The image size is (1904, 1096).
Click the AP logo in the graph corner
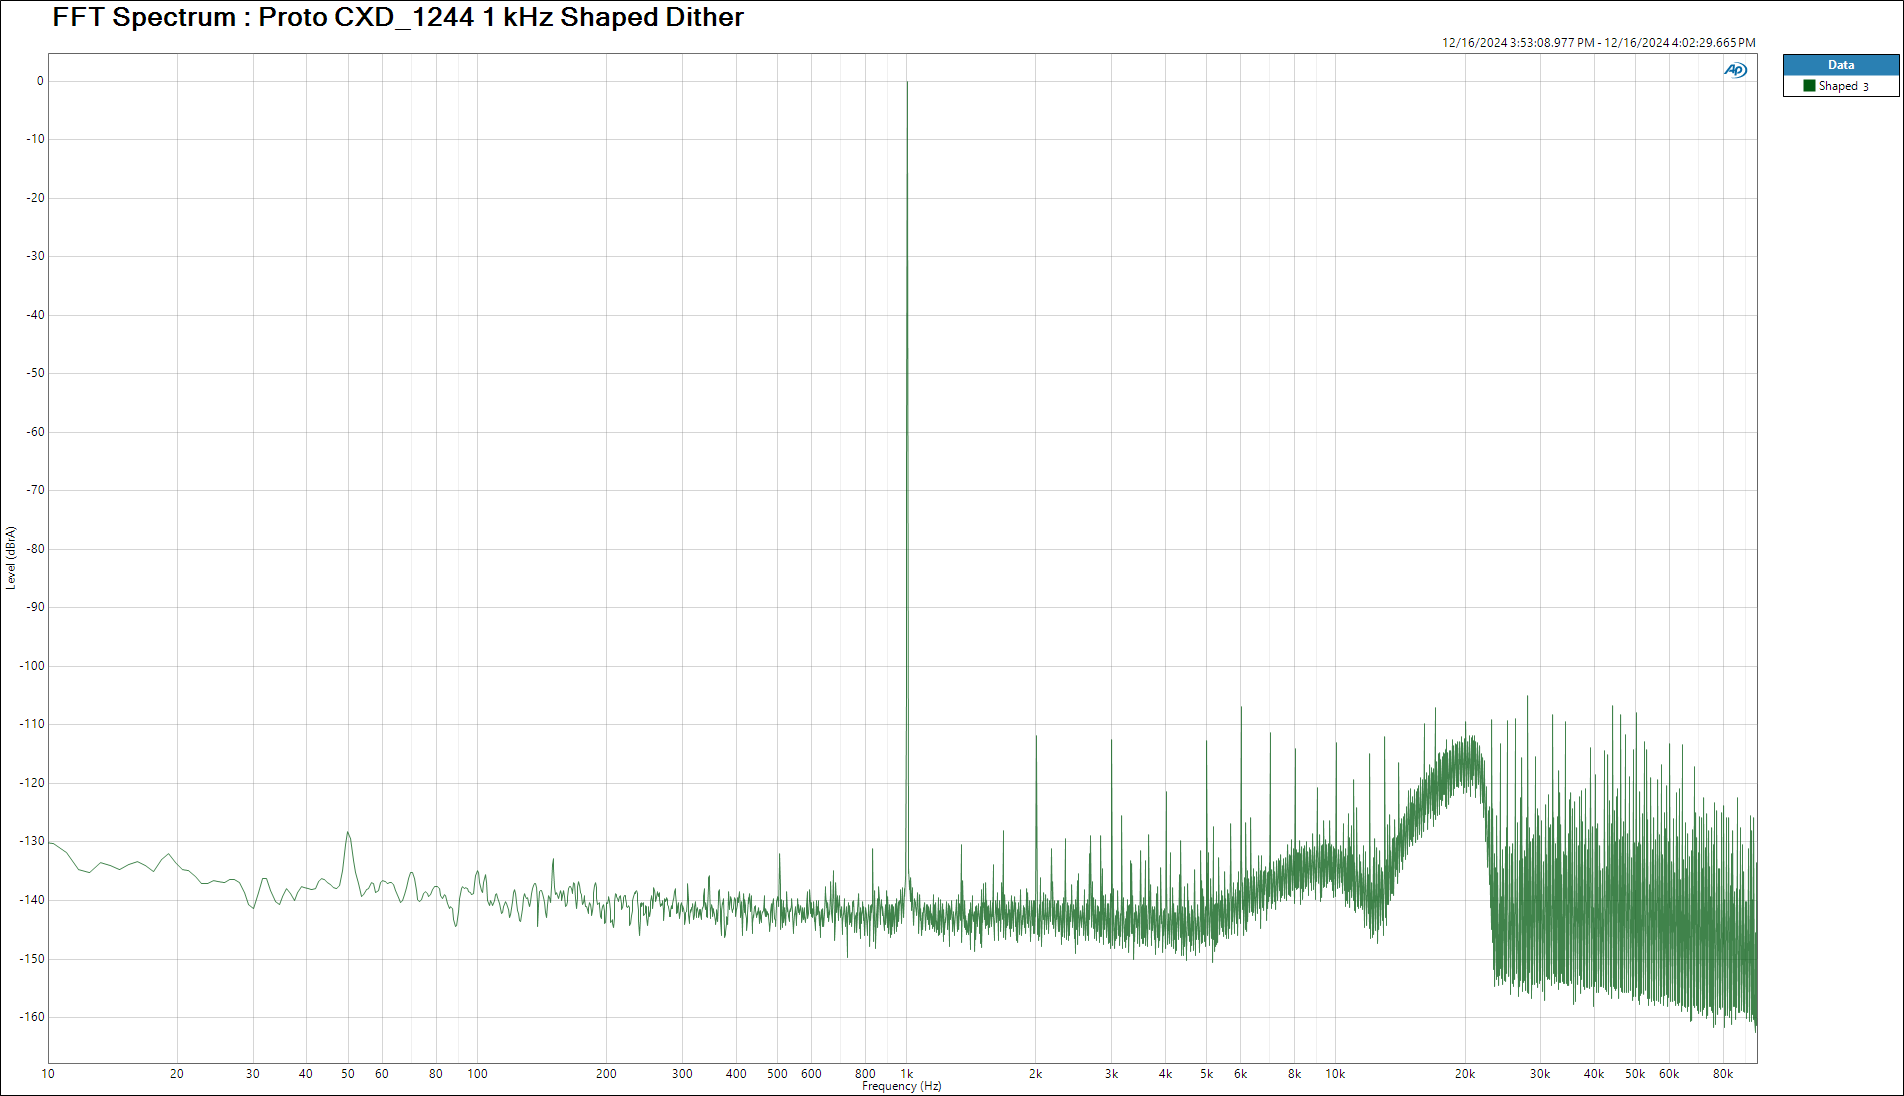coord(1735,70)
